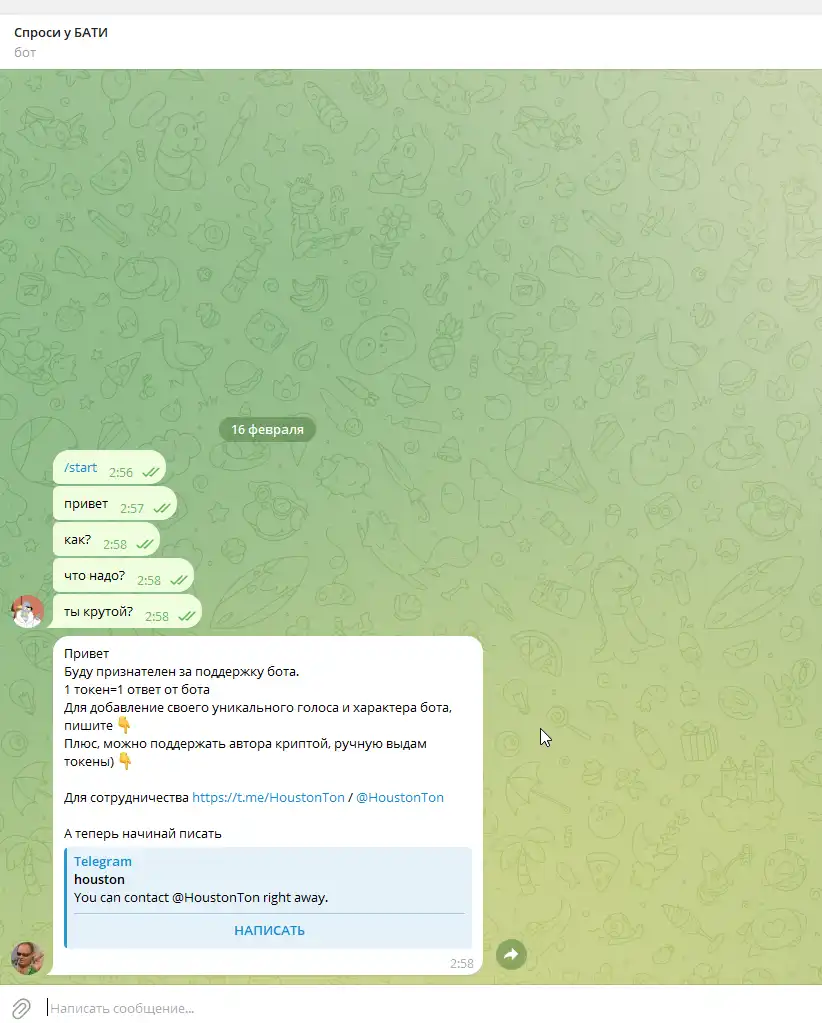Click the /start command text
This screenshot has height=1023, width=822.
click(80, 468)
